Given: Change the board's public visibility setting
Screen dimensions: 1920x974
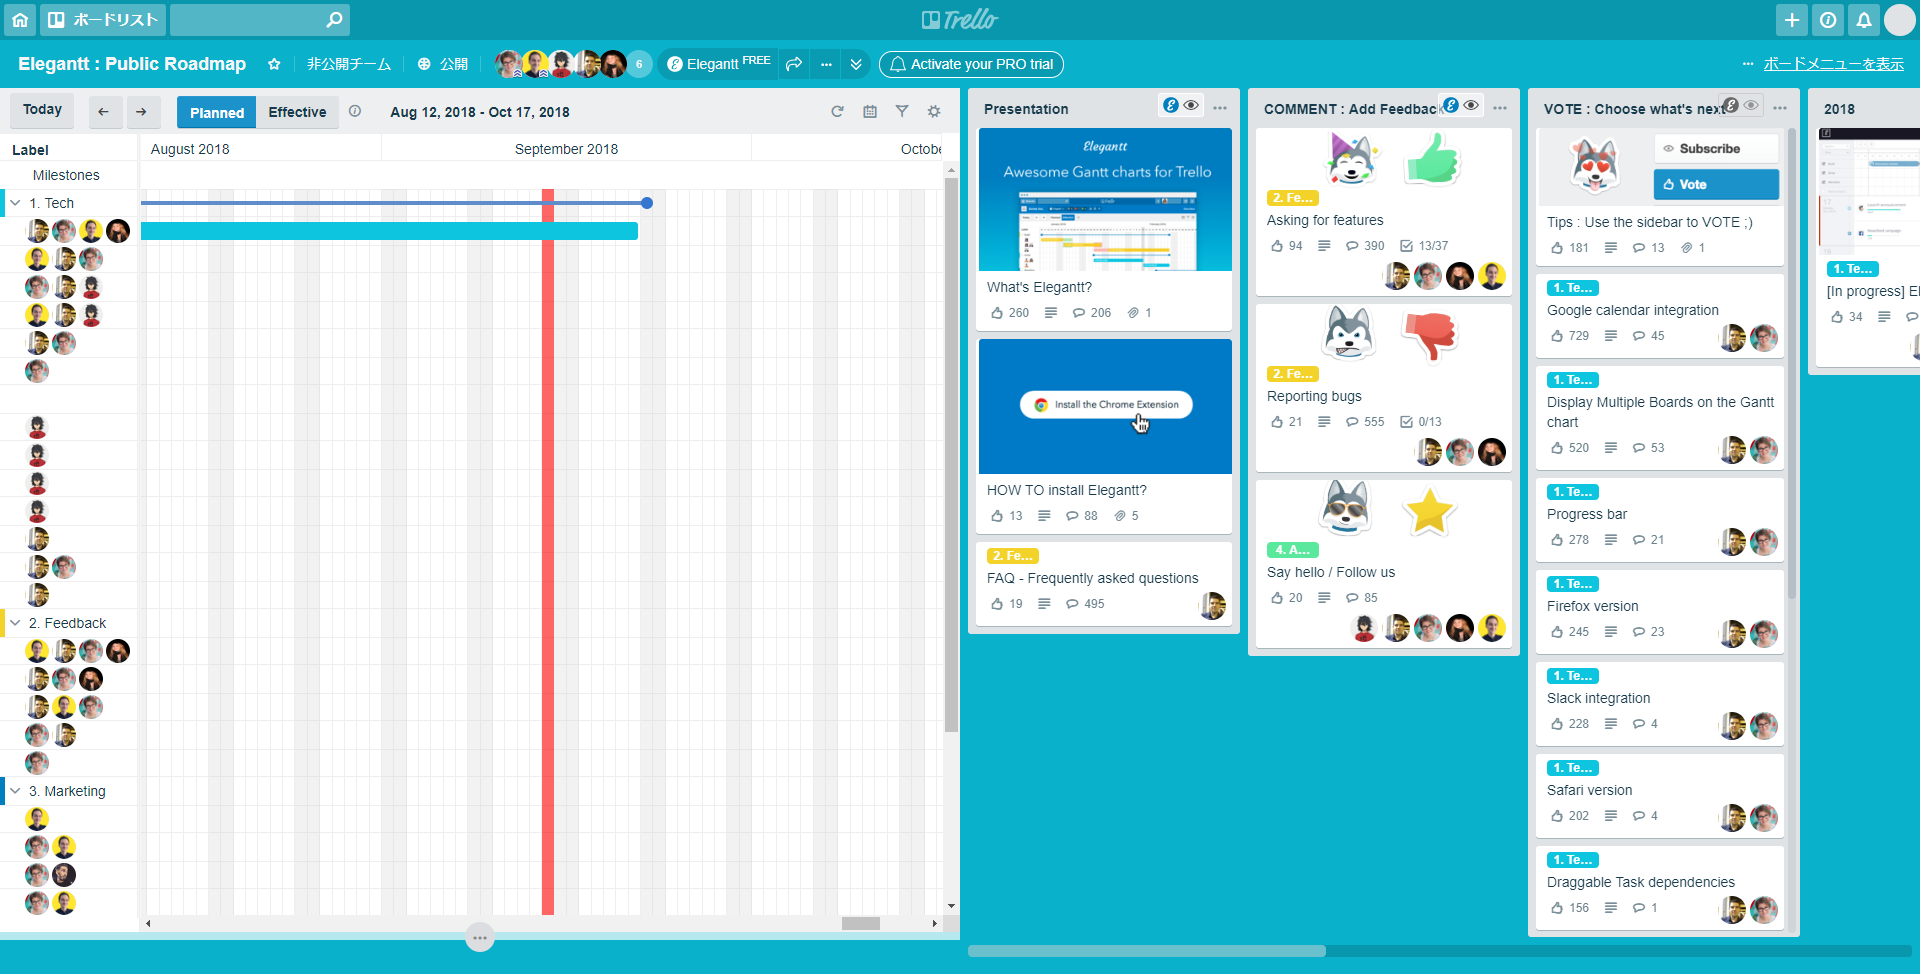Looking at the screenshot, I should point(443,64).
